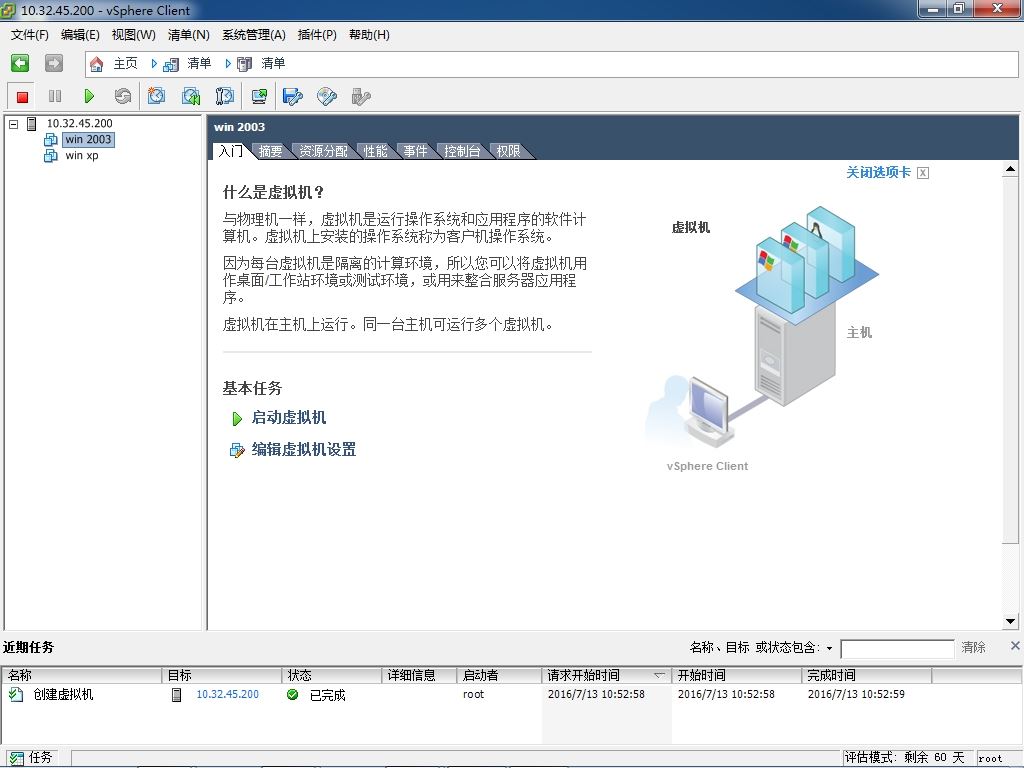Select 10.32.45.200 host in the tree
1024x768 pixels.
(80, 123)
